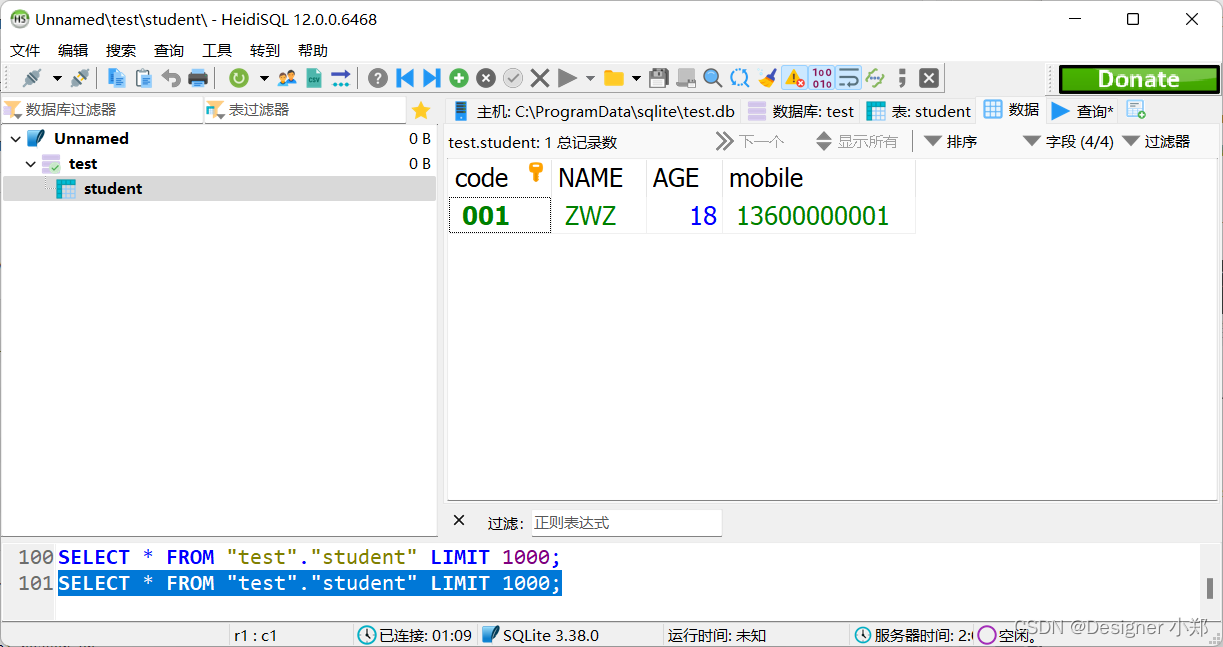Jump to the first row with the blue arrow
Screen dimensions: 1223x647
point(405,78)
